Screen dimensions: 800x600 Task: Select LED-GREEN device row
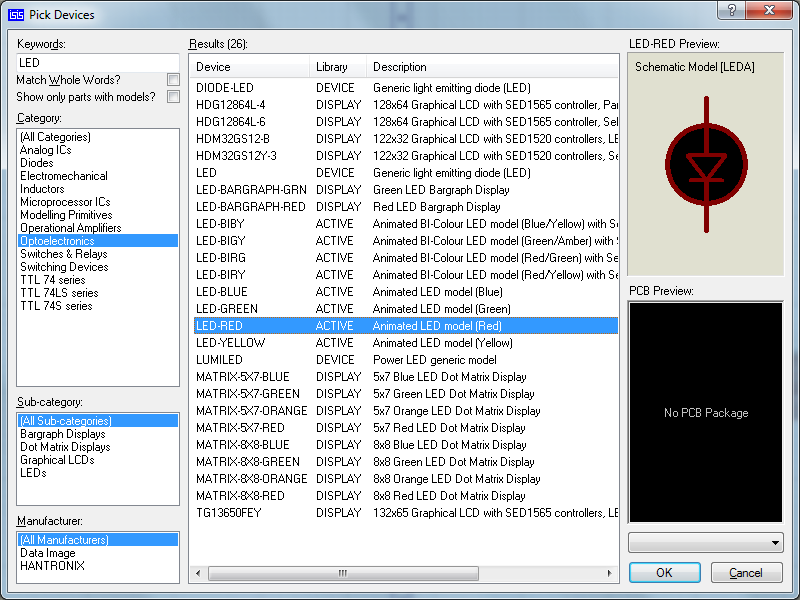click(406, 309)
